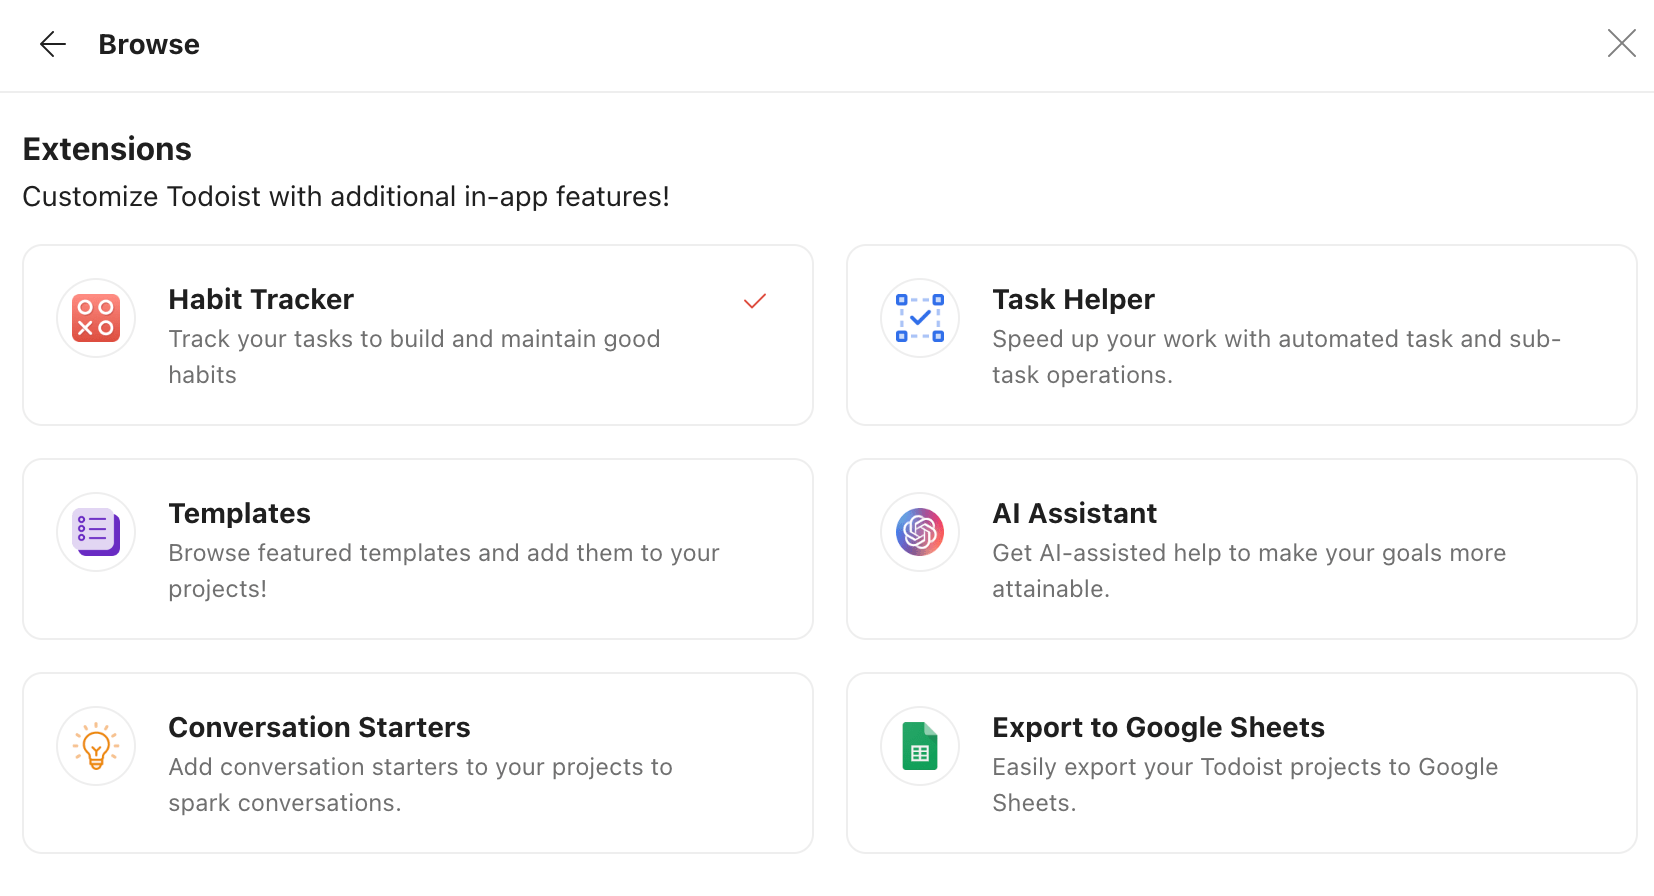Open the Conversation Starters title
Image resolution: width=1654 pixels, height=896 pixels.
point(319,727)
